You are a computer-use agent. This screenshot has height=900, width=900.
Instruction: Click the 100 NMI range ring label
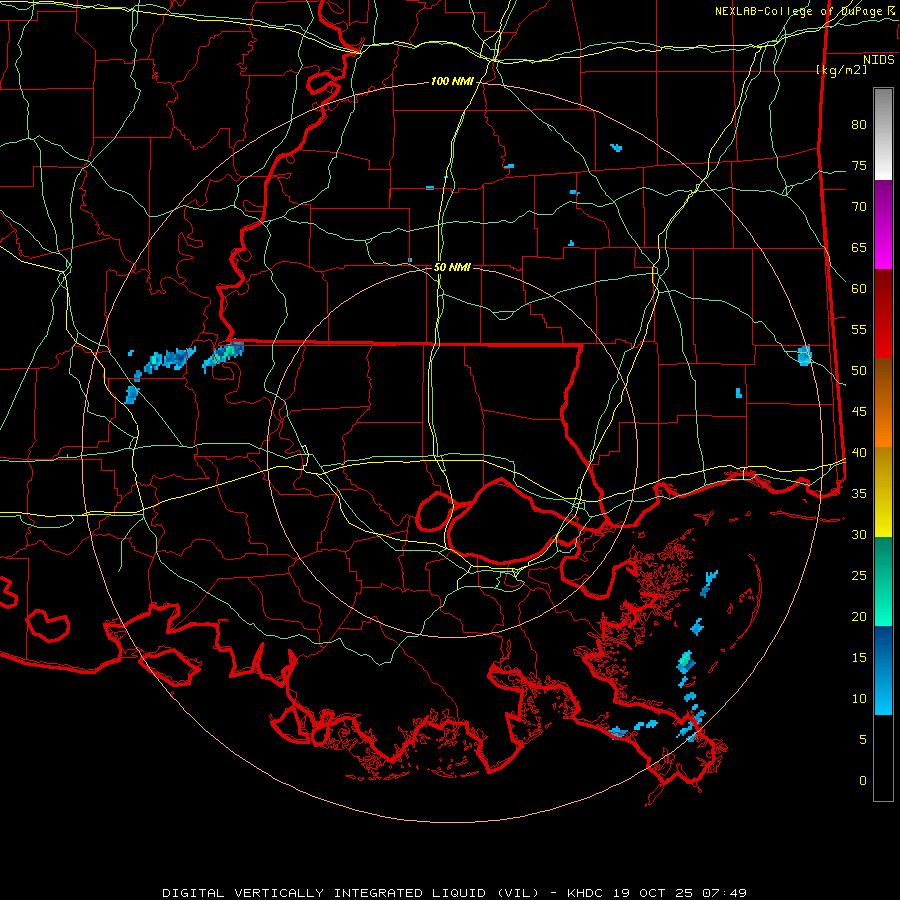[452, 82]
